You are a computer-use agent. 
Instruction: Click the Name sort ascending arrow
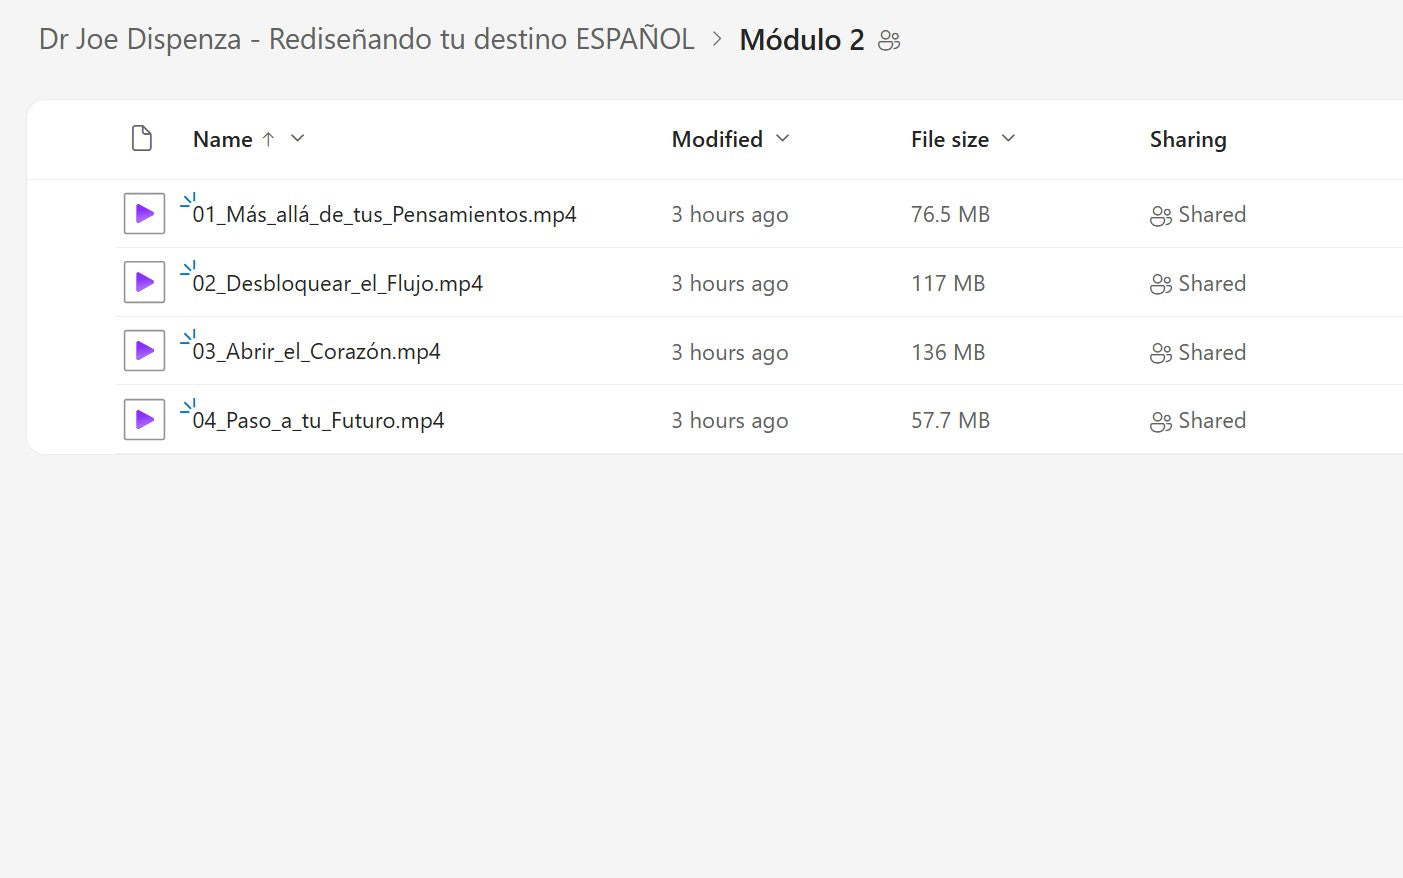pos(268,139)
